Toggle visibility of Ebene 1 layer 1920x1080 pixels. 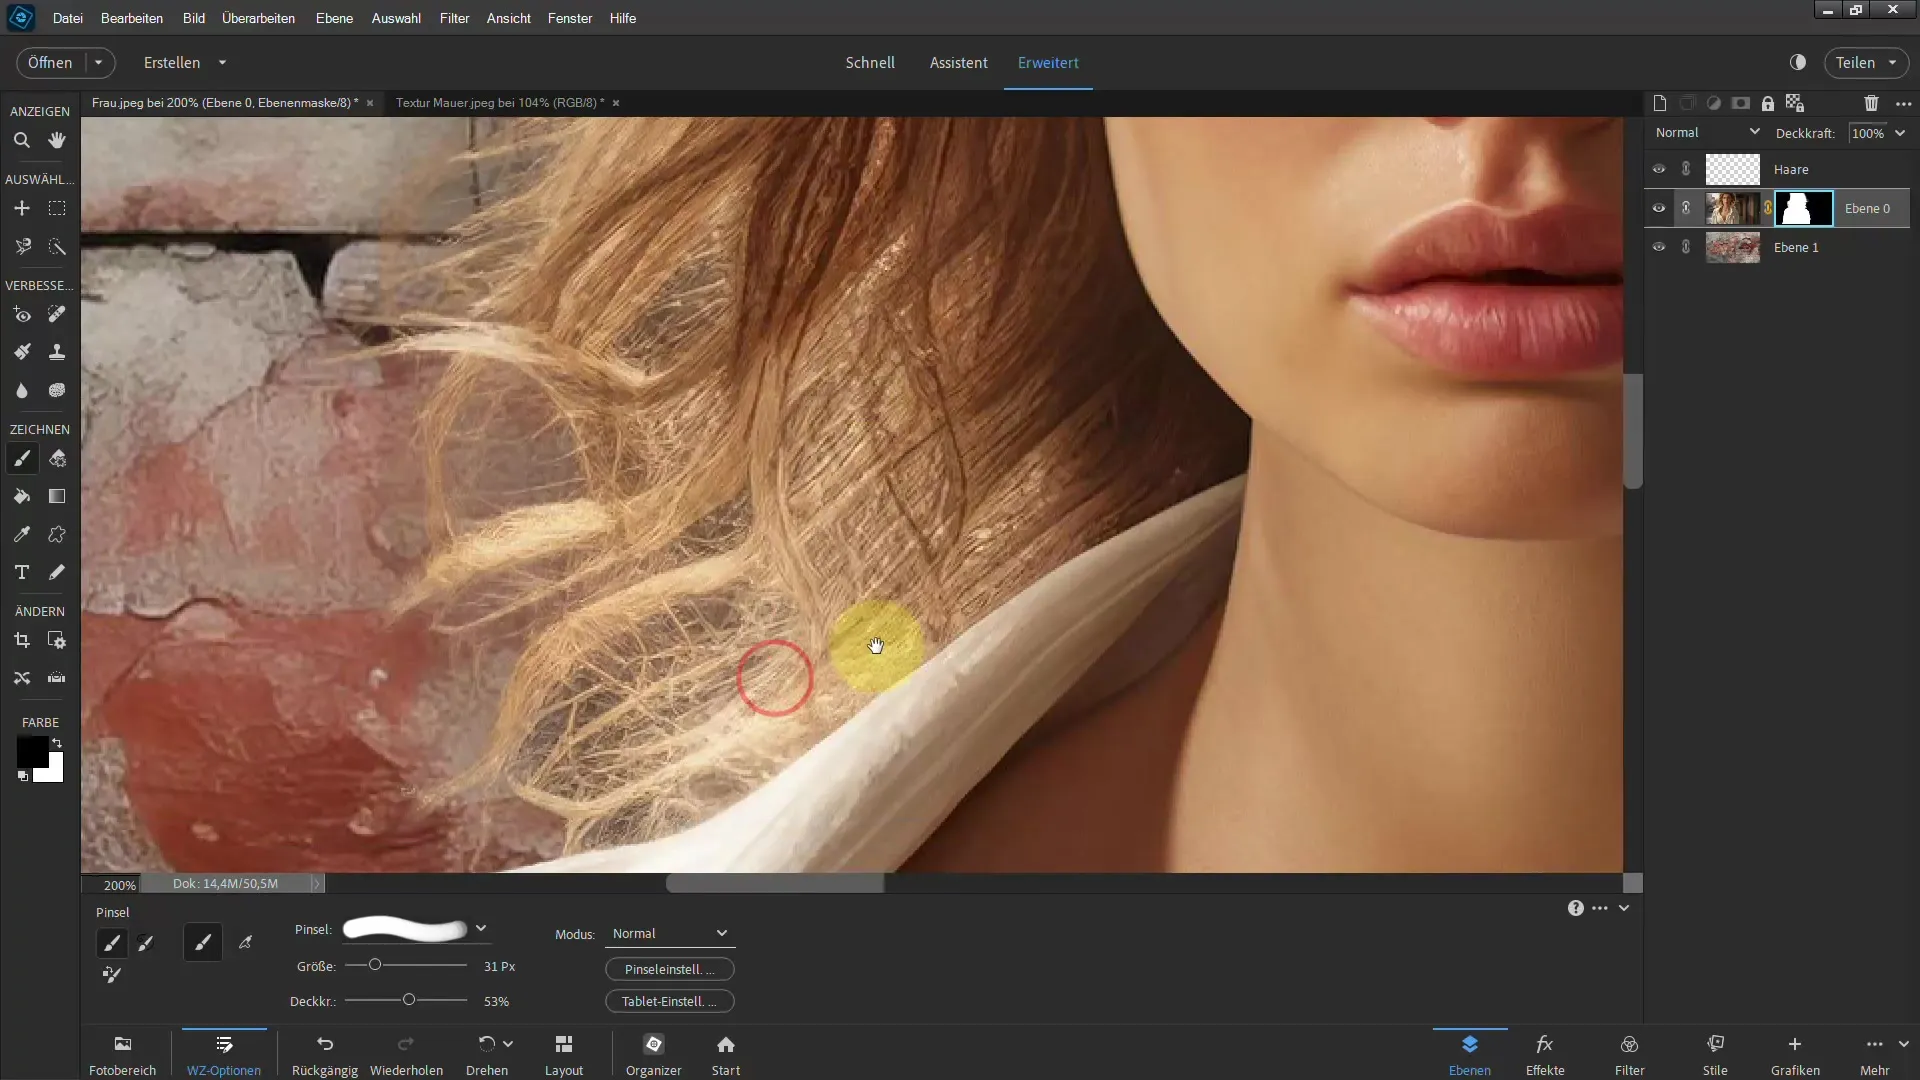click(x=1658, y=247)
